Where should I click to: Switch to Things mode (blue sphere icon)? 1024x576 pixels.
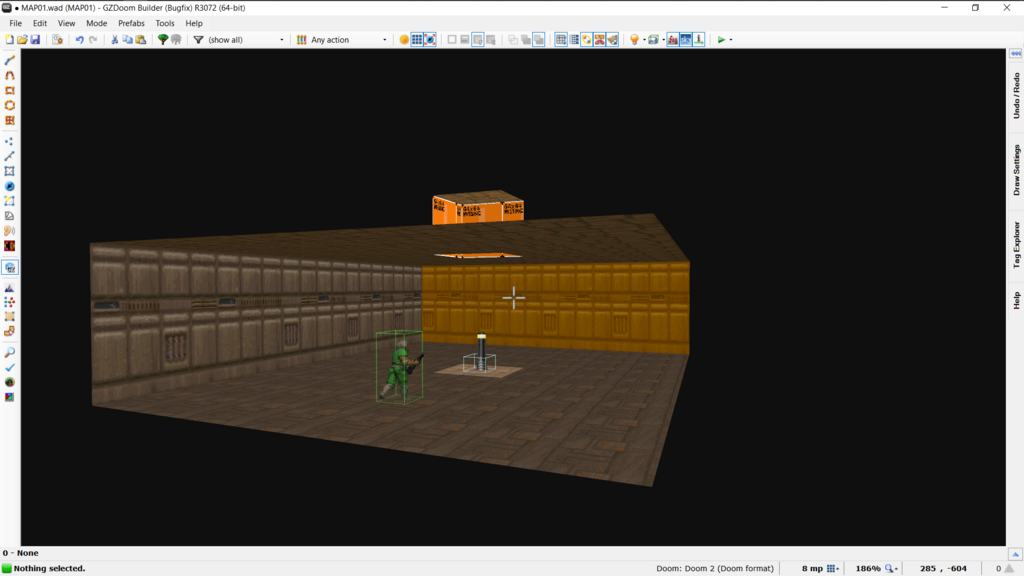click(10, 186)
